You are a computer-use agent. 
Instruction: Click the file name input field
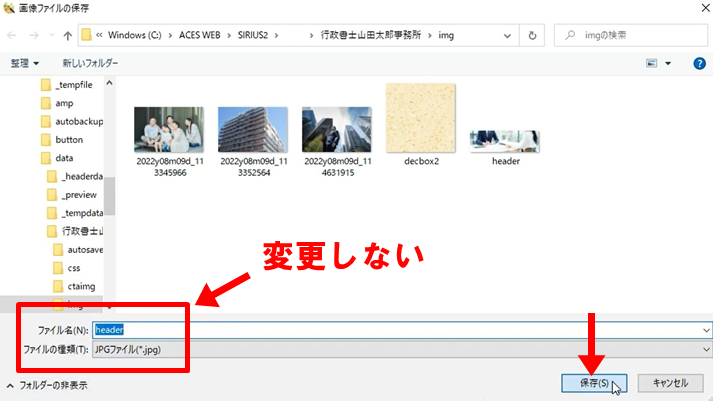(x=400, y=329)
